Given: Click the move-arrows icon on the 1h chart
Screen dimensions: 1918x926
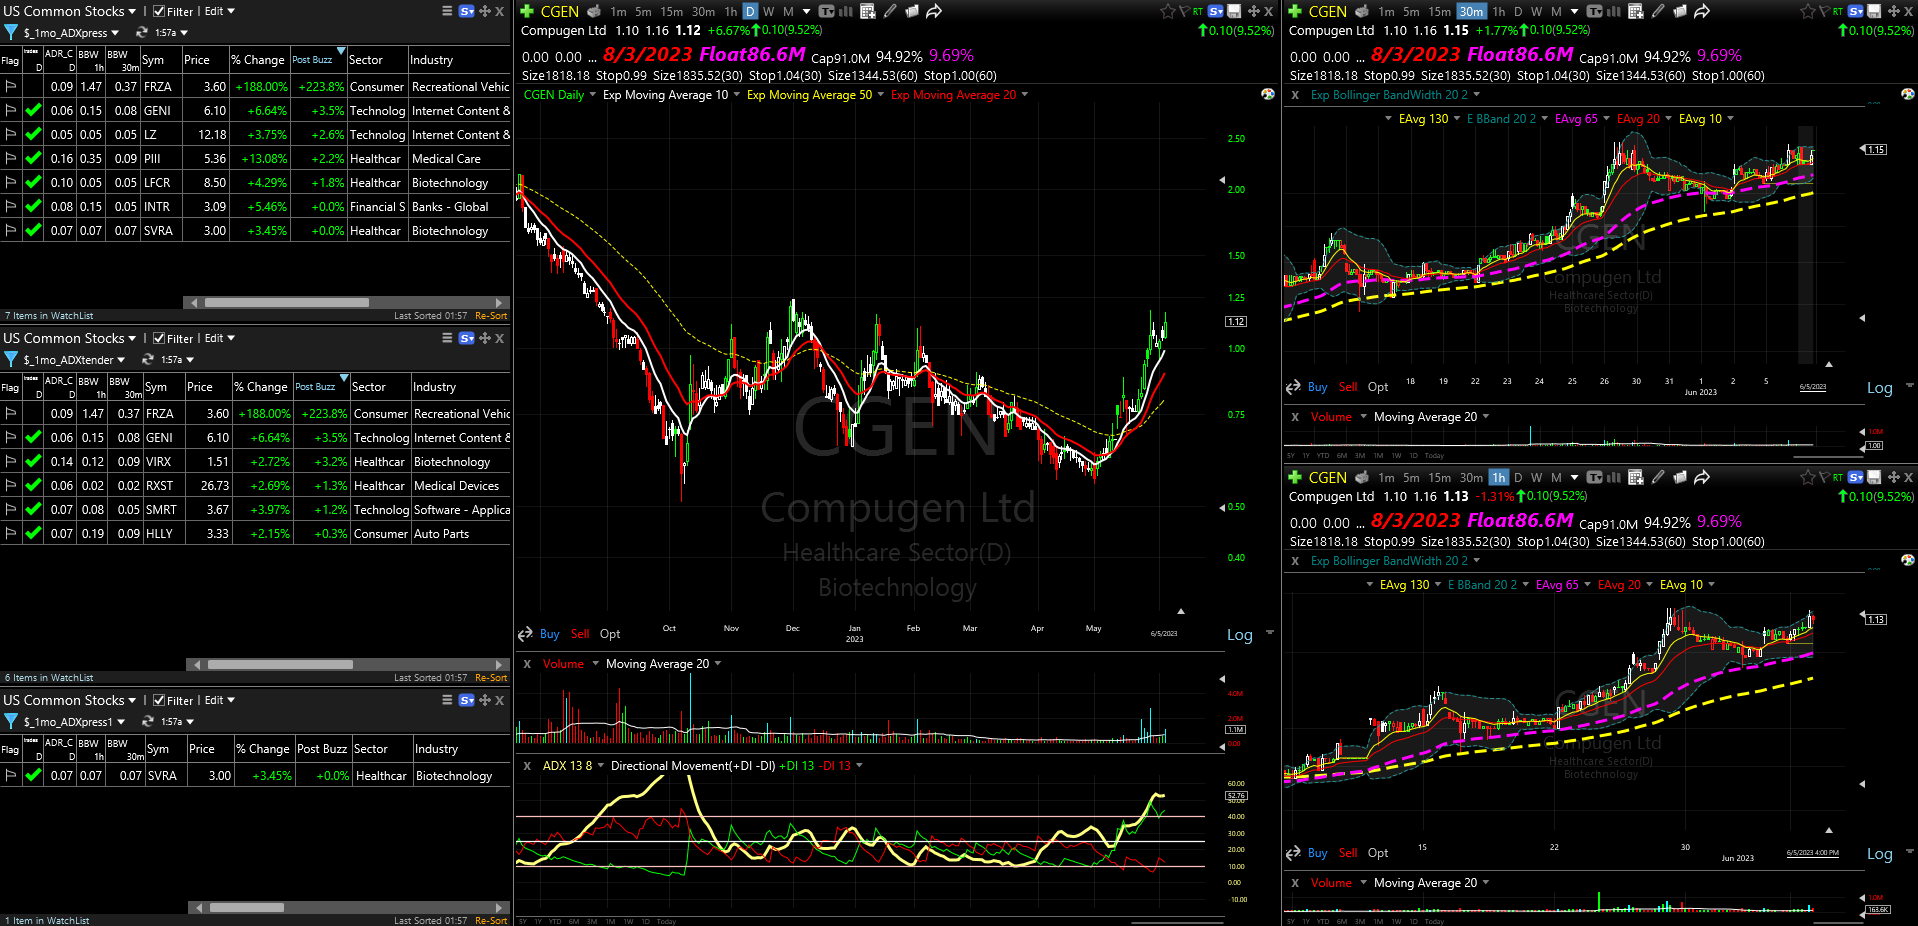Looking at the screenshot, I should pyautogui.click(x=1894, y=477).
